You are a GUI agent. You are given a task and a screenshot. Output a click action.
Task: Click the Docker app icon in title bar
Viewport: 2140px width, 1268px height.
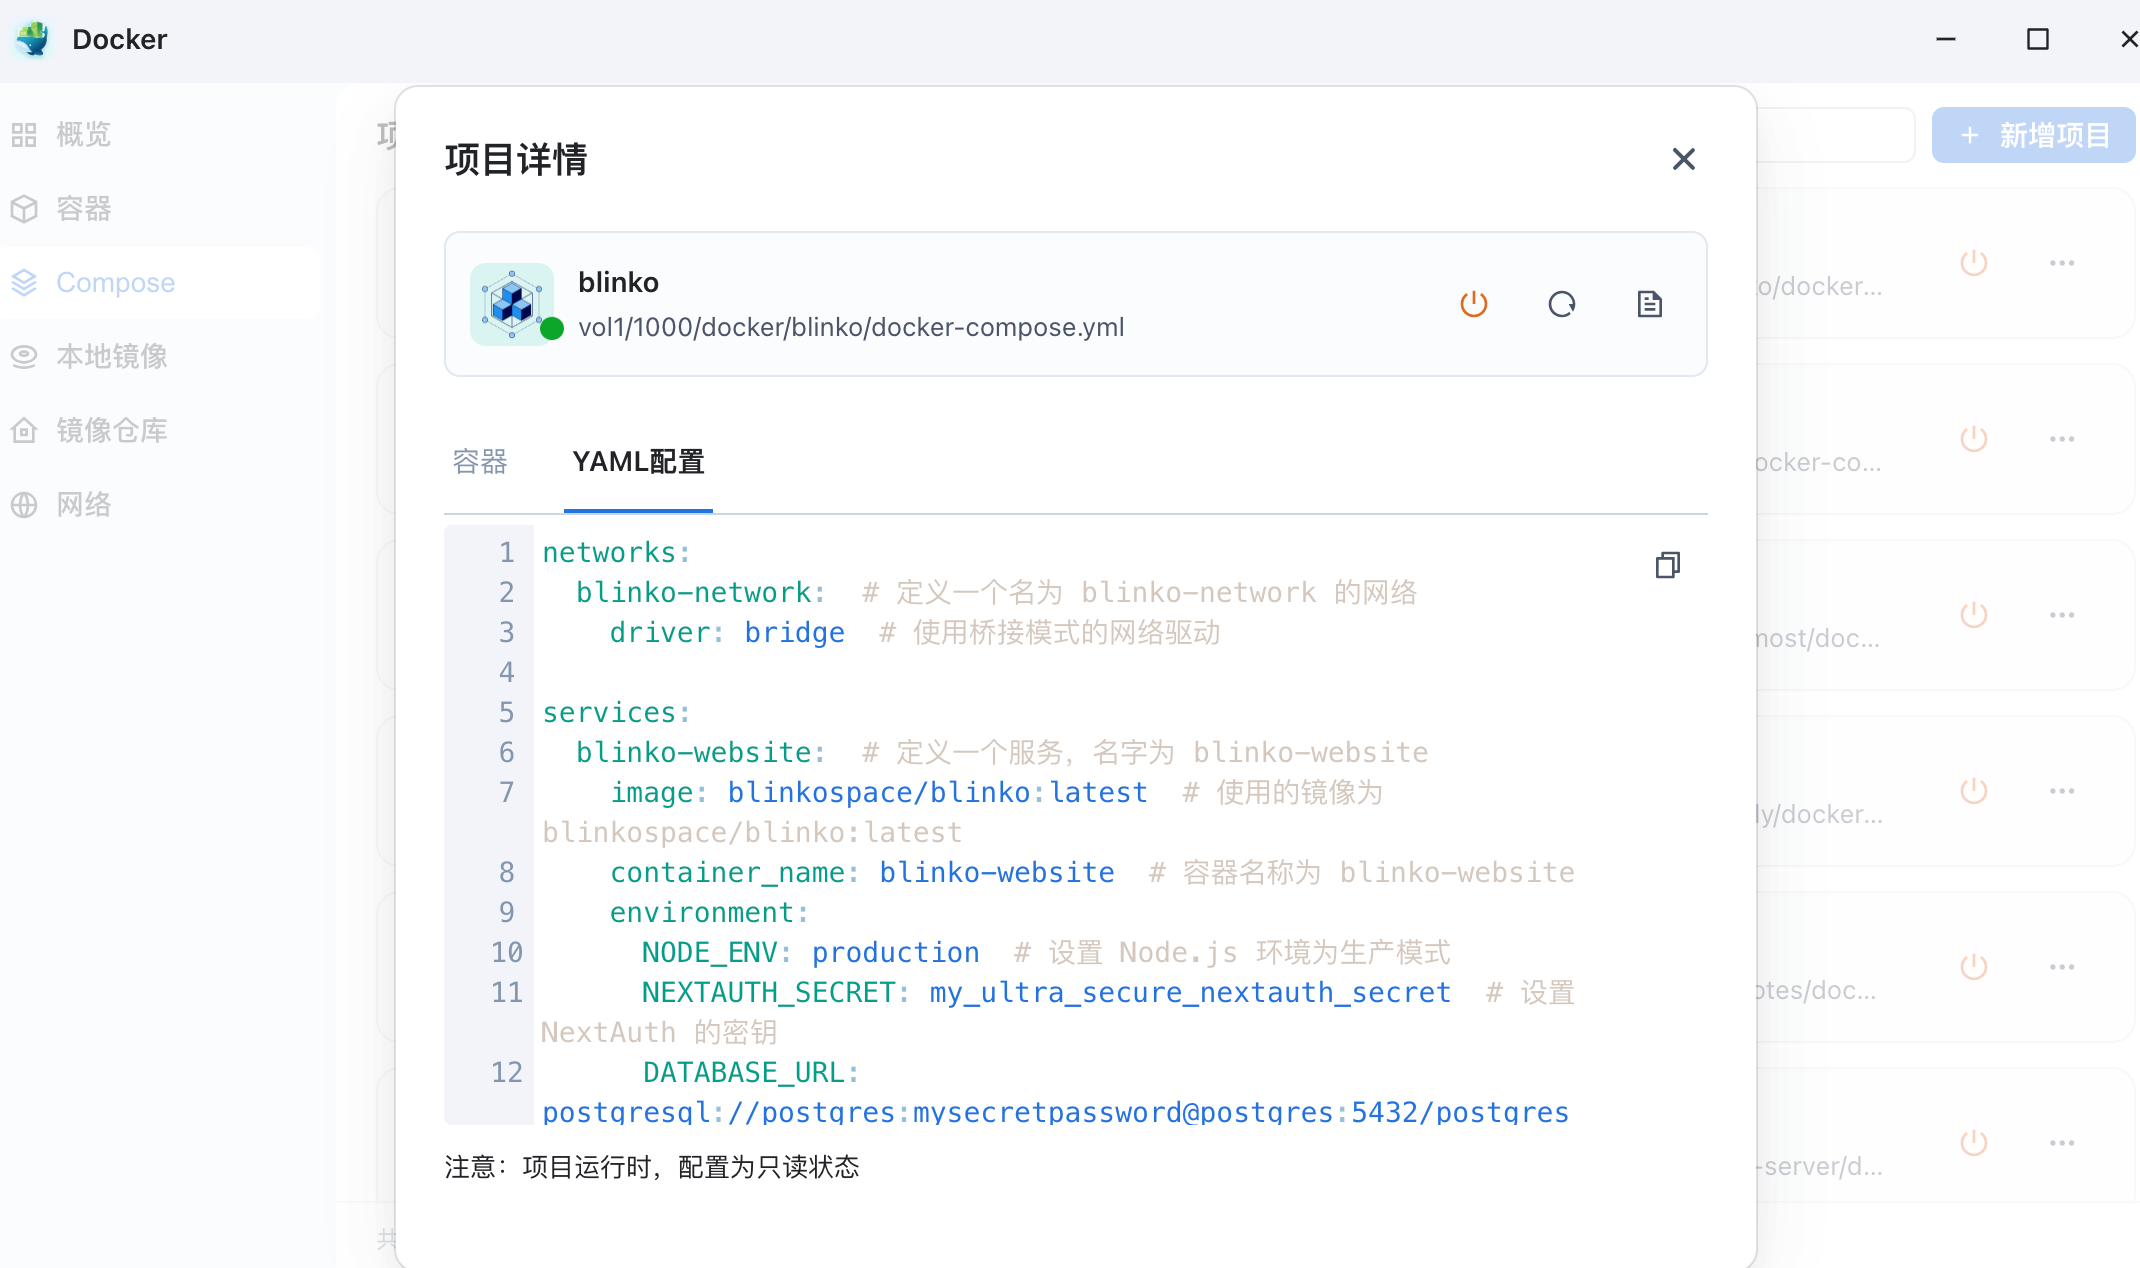pyautogui.click(x=33, y=39)
